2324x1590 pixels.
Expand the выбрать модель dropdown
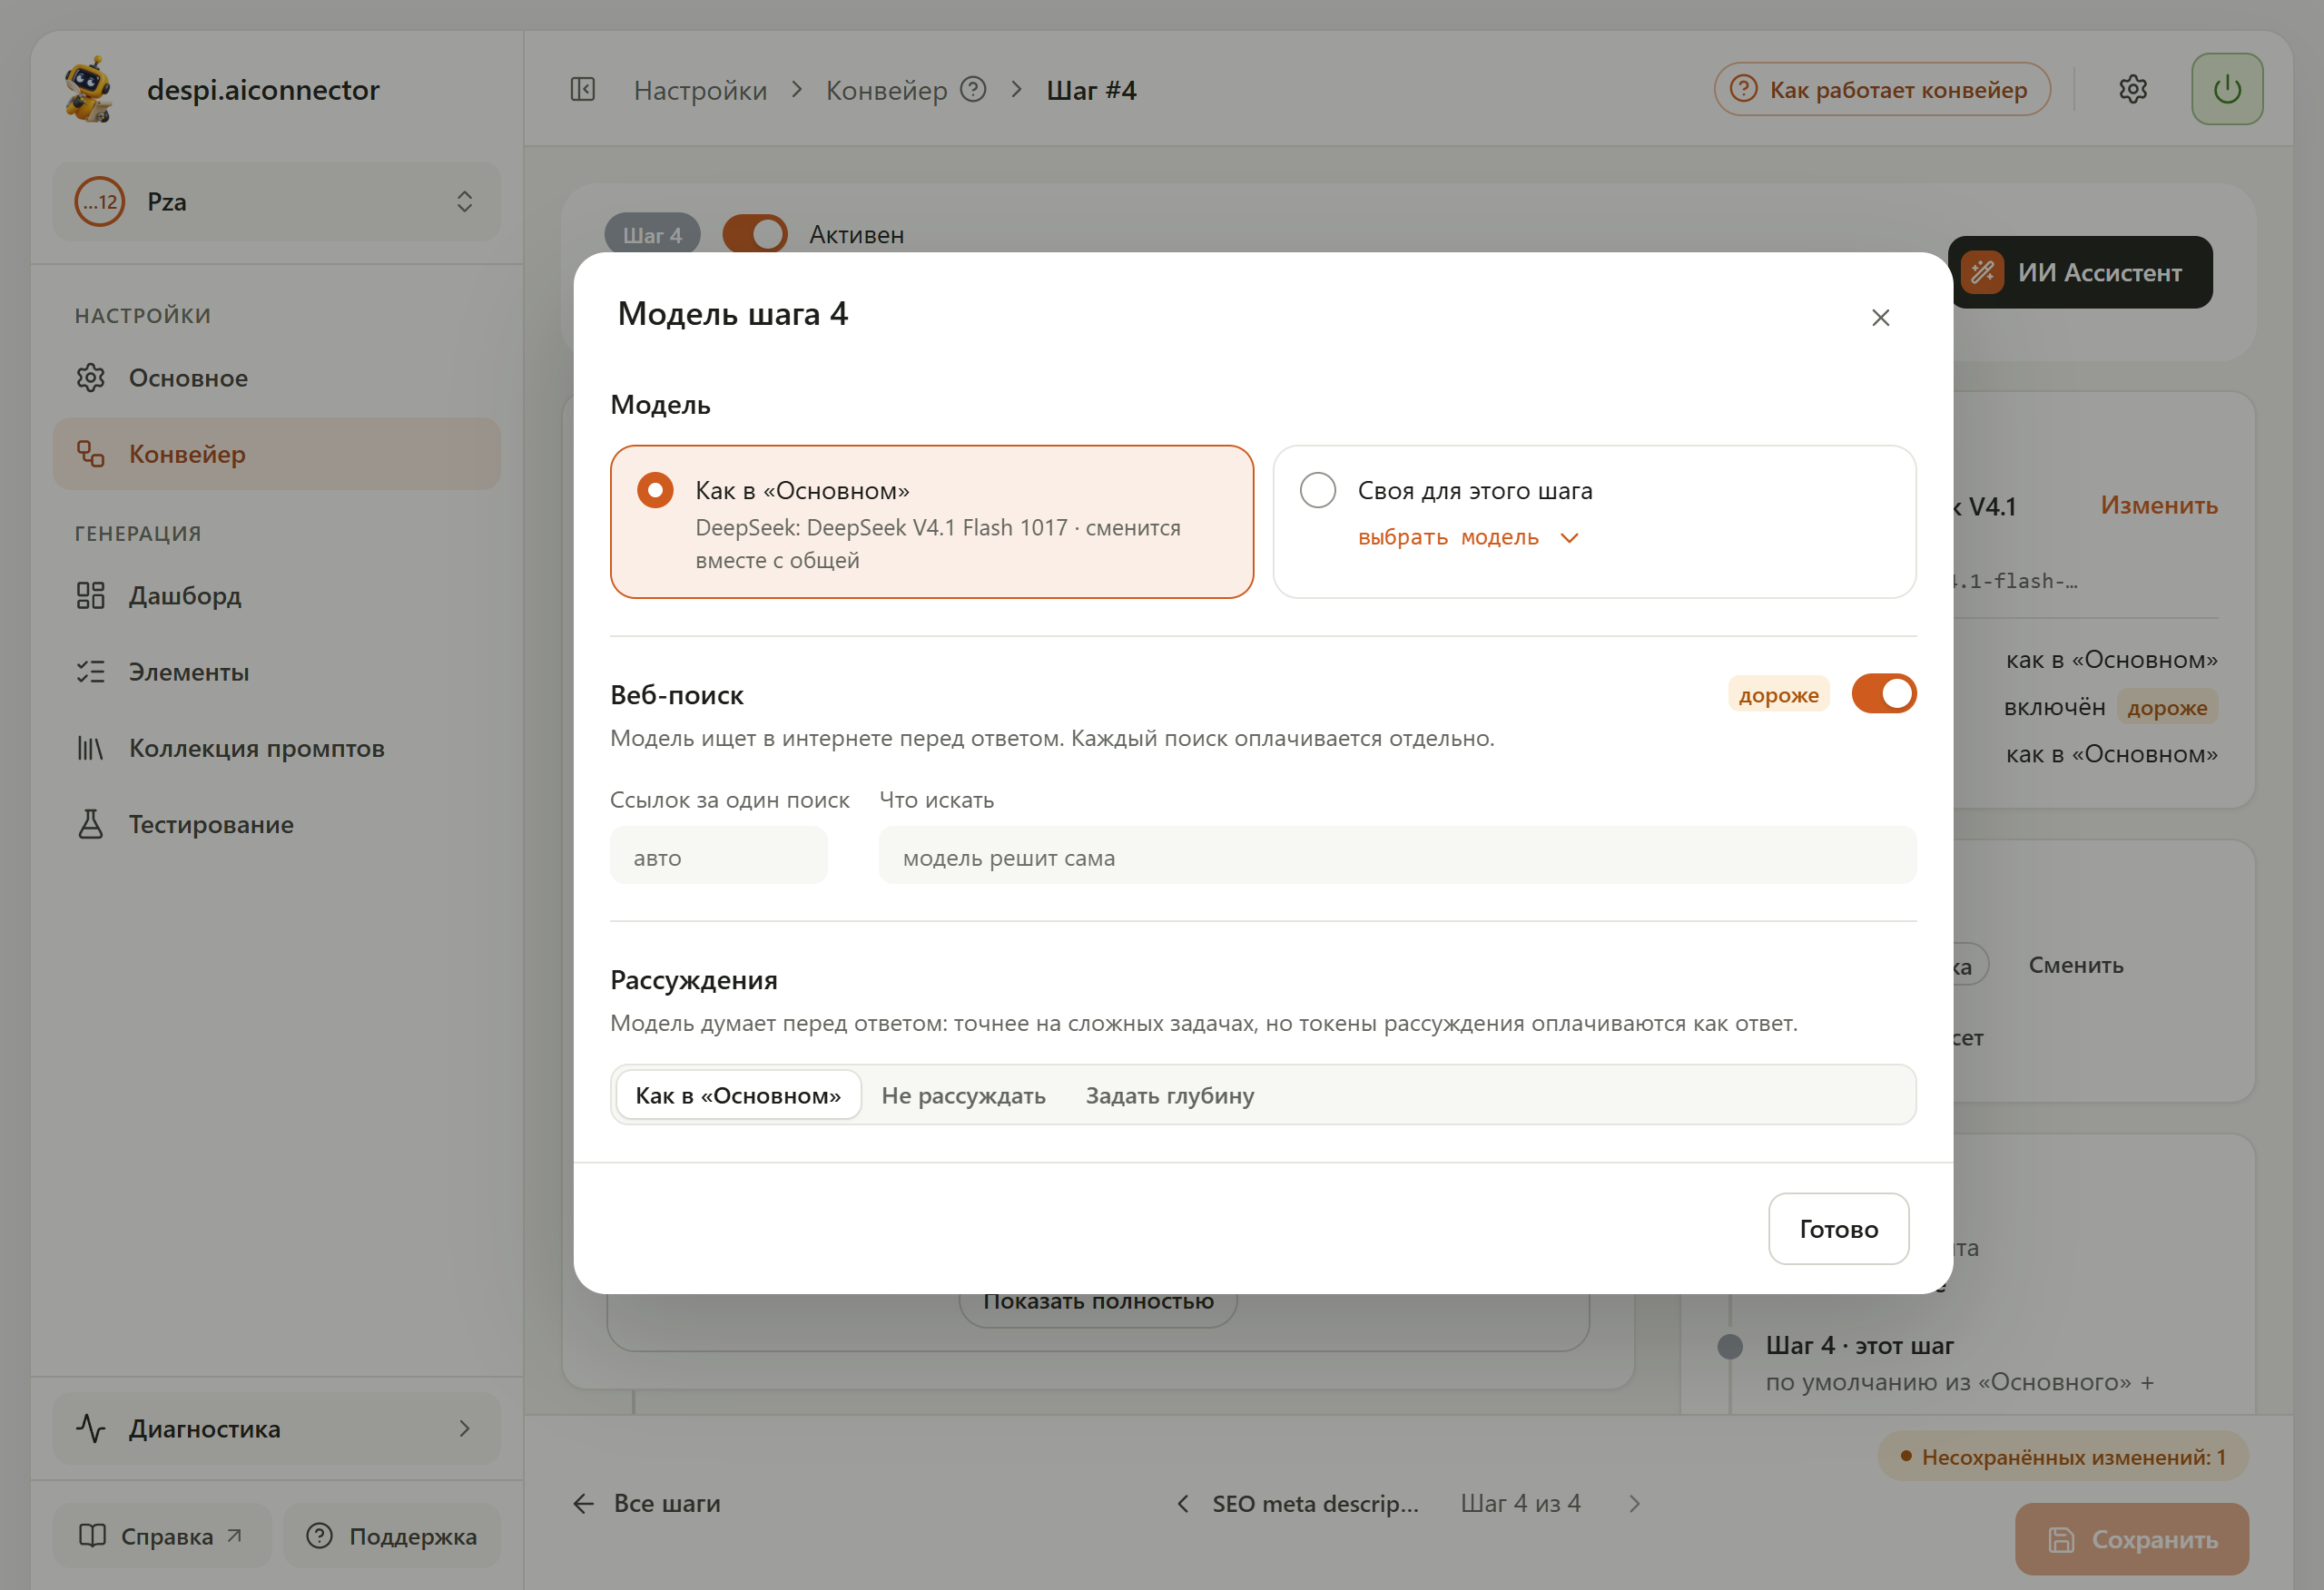tap(1468, 538)
